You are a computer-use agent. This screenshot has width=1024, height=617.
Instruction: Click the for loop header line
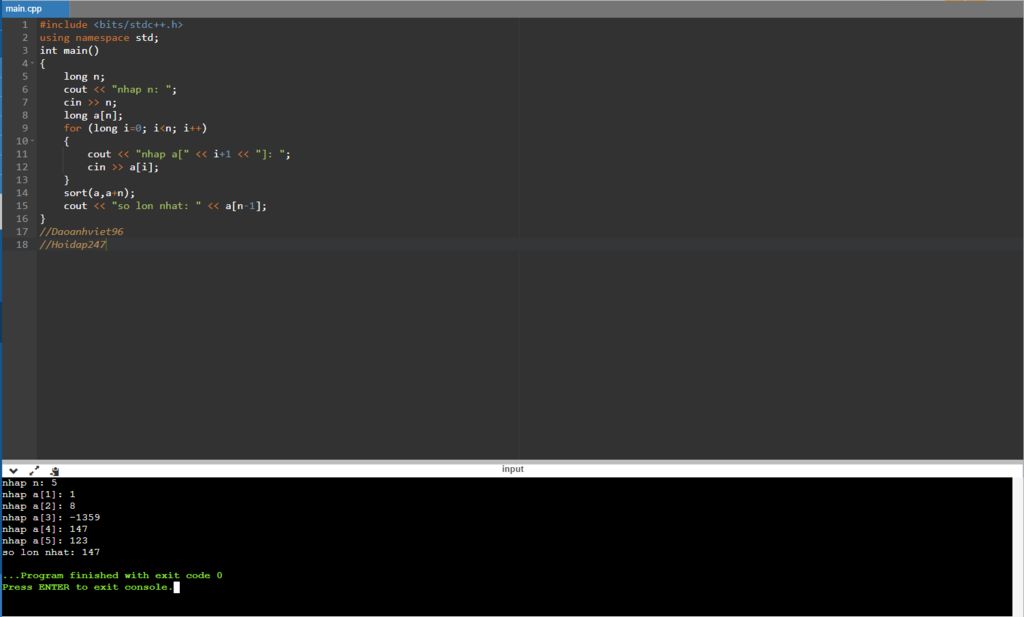[135, 128]
